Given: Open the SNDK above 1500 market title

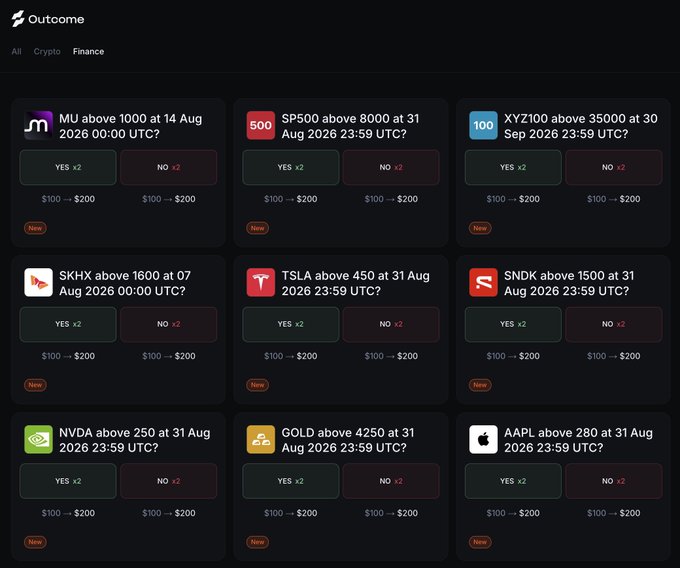Looking at the screenshot, I should click(569, 283).
